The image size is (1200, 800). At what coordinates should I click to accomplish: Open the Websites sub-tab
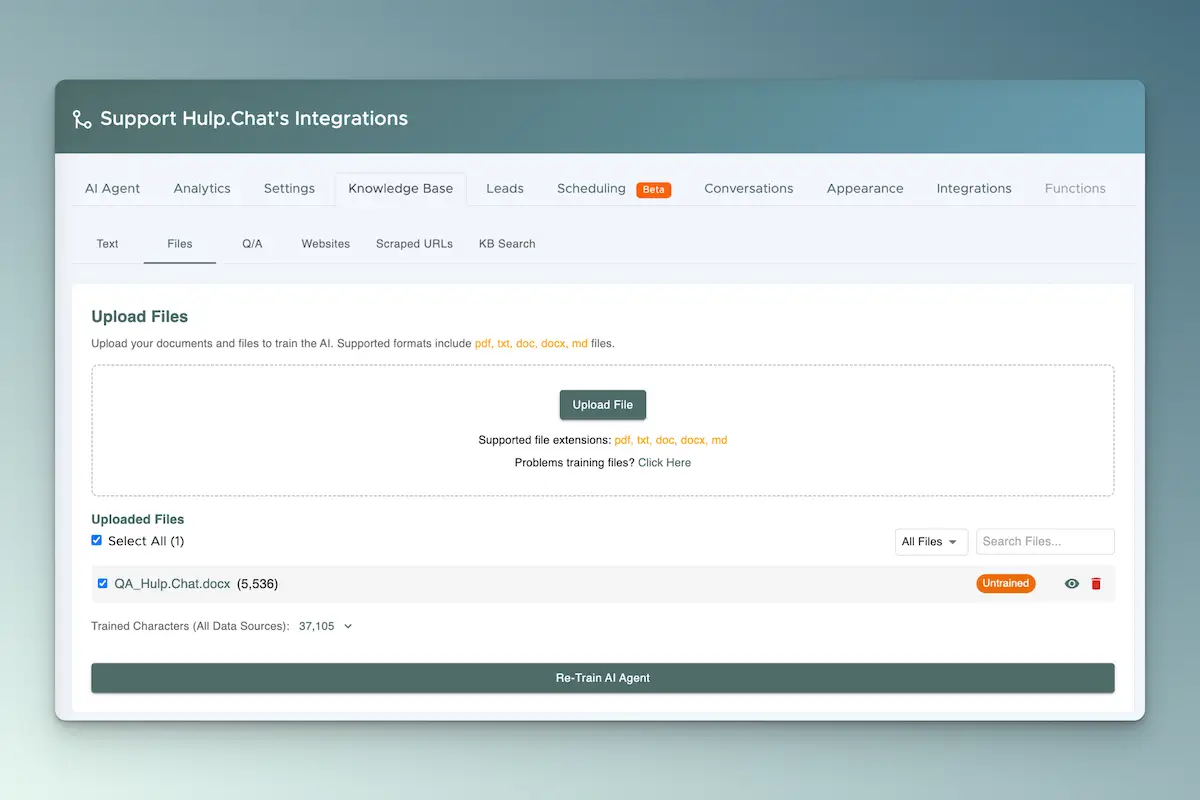pos(326,244)
